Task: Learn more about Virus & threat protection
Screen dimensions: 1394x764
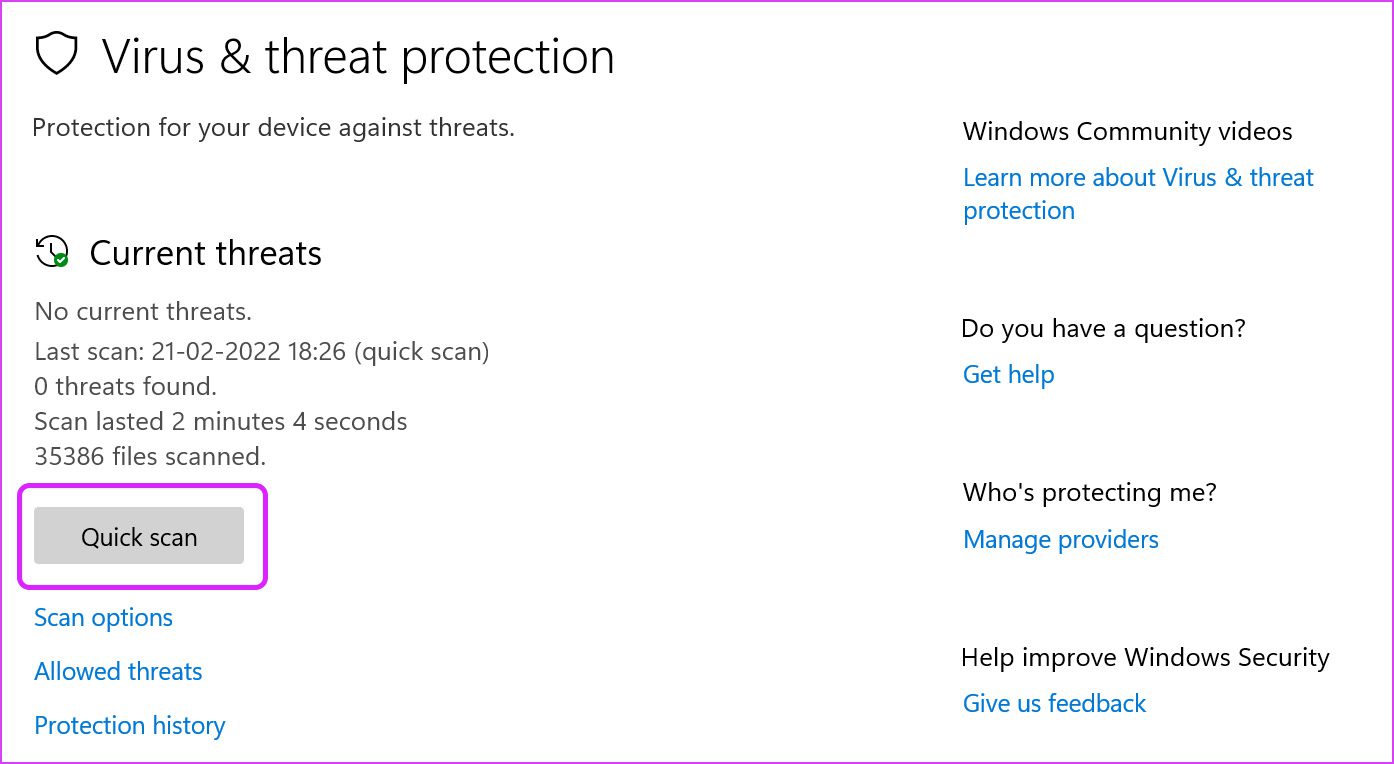Action: click(x=1137, y=193)
